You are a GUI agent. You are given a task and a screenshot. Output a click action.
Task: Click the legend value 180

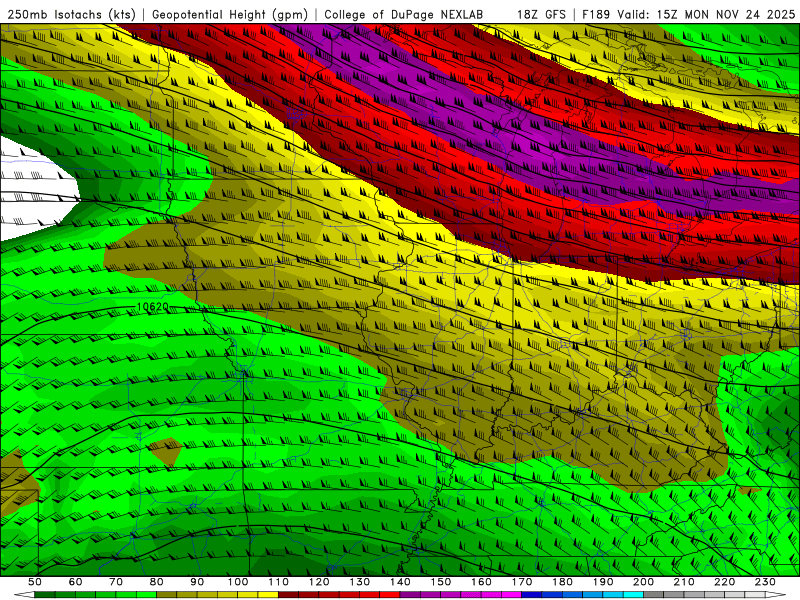click(x=562, y=582)
